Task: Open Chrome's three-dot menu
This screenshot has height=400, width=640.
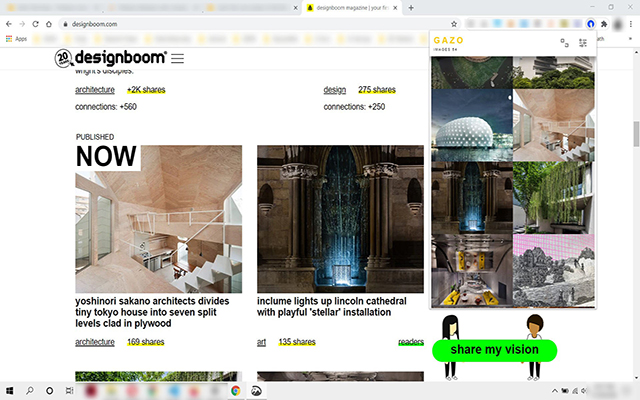Action: tap(631, 24)
